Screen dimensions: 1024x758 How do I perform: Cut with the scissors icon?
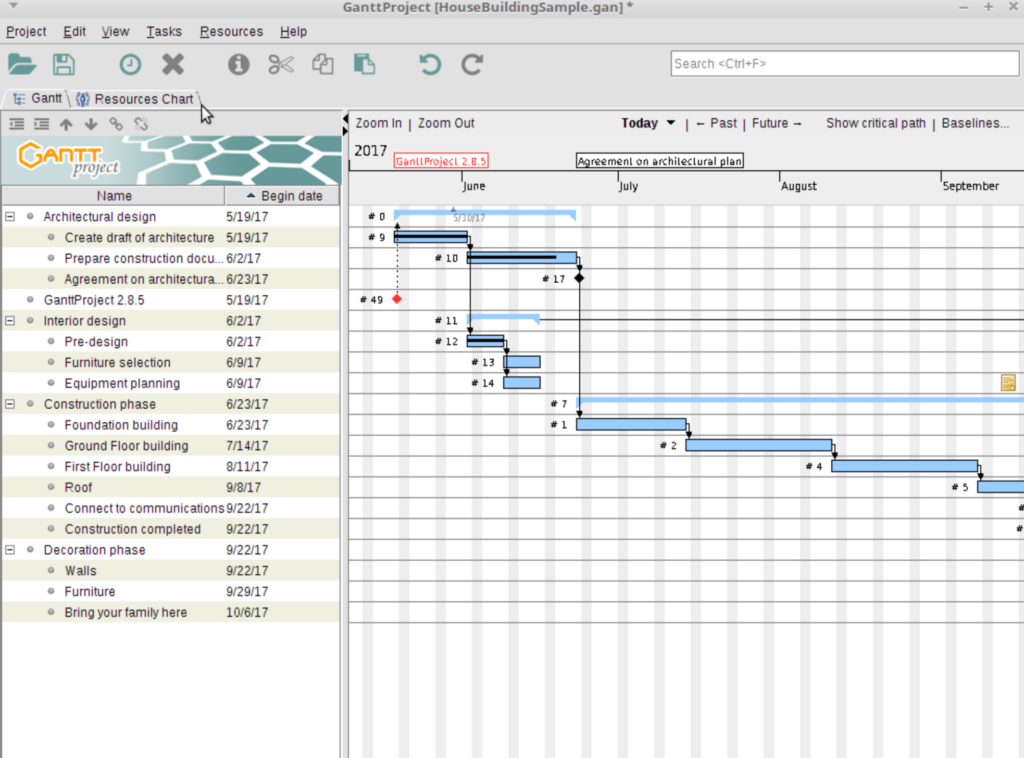281,64
